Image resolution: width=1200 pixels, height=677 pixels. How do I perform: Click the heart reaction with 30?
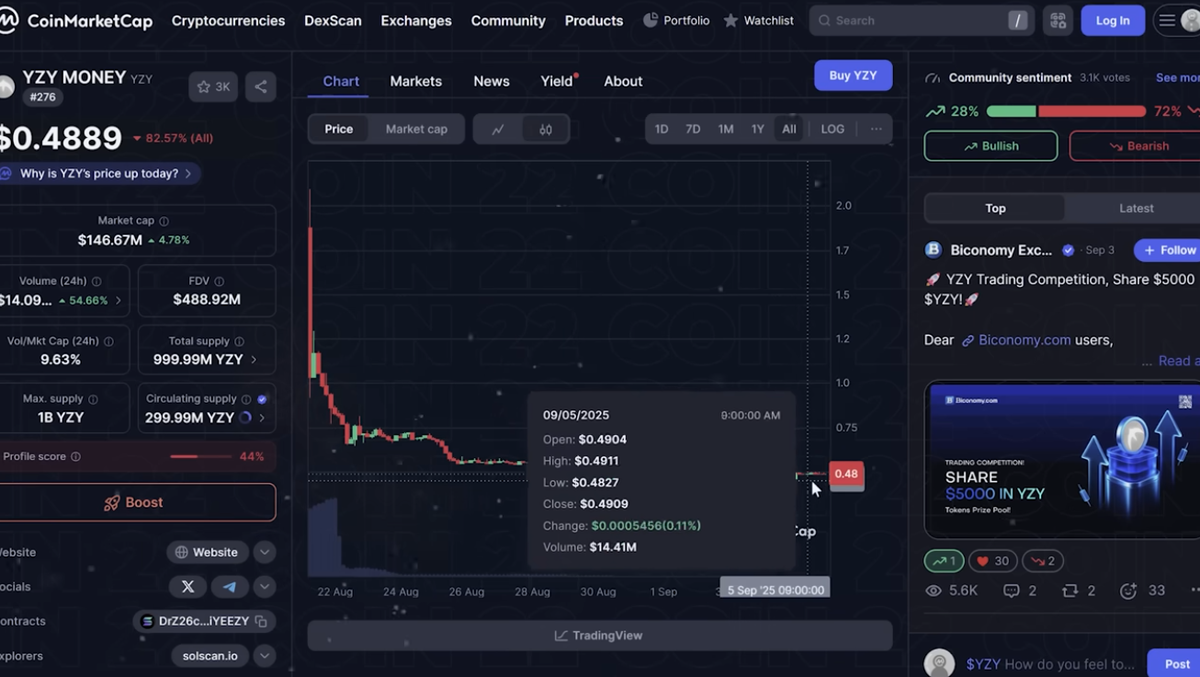[x=992, y=561]
